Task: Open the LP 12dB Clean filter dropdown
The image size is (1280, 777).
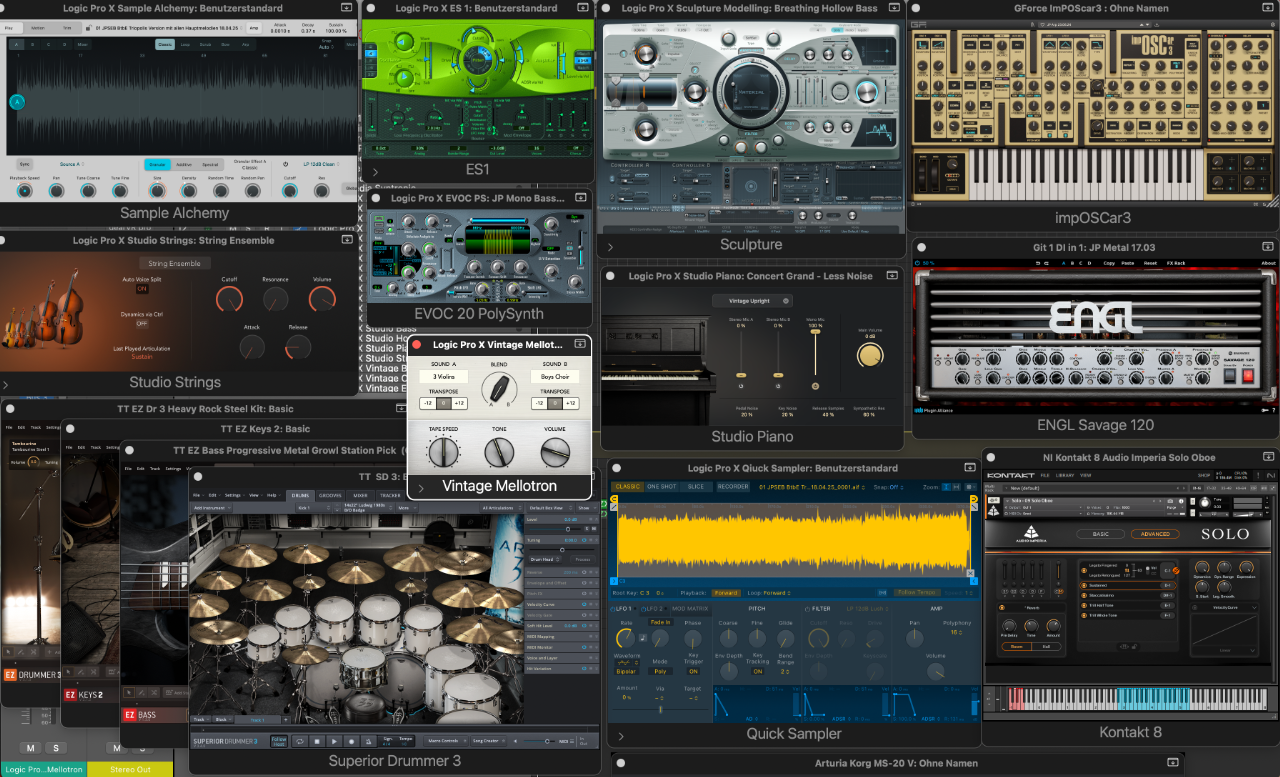Action: pos(321,163)
